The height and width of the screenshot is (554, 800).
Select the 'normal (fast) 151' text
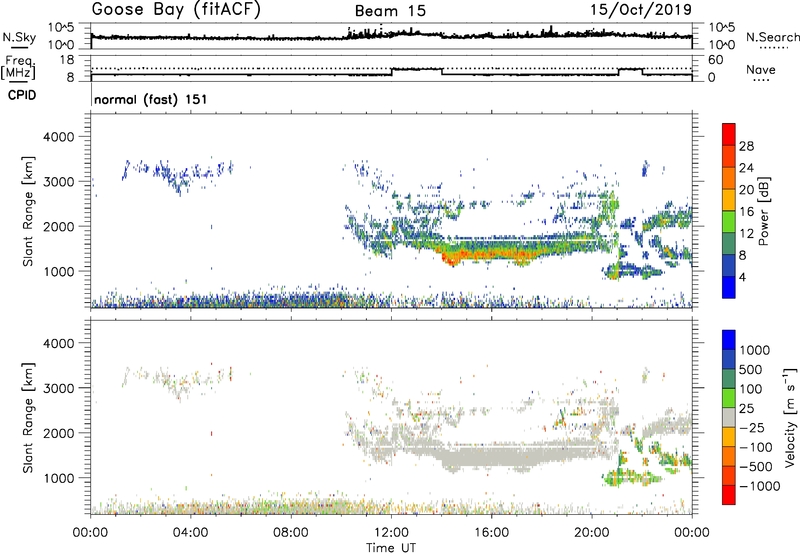click(x=151, y=99)
